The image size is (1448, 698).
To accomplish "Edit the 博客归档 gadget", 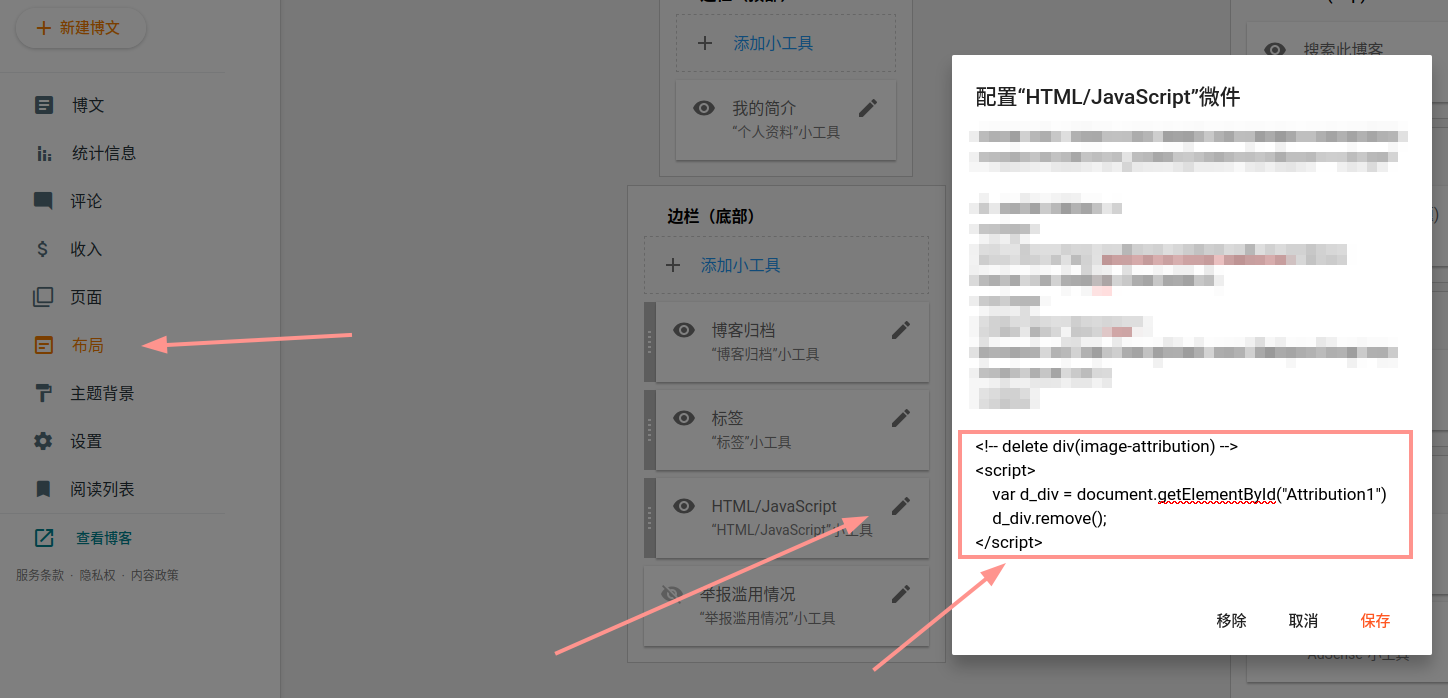I will (901, 330).
